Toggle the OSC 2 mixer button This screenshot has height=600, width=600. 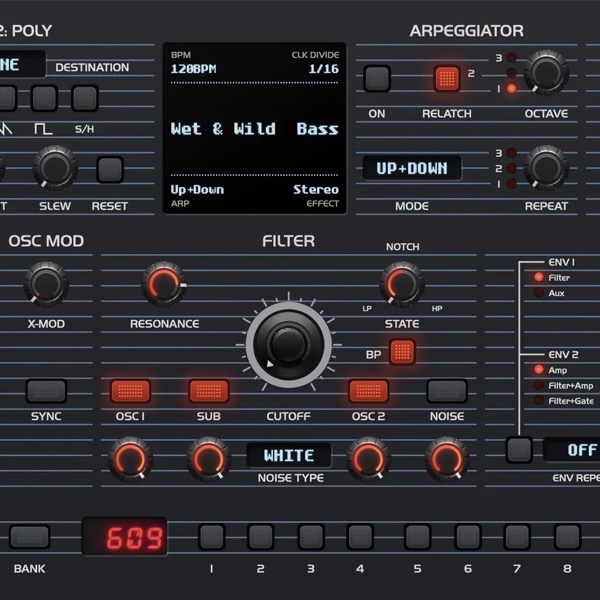(368, 391)
